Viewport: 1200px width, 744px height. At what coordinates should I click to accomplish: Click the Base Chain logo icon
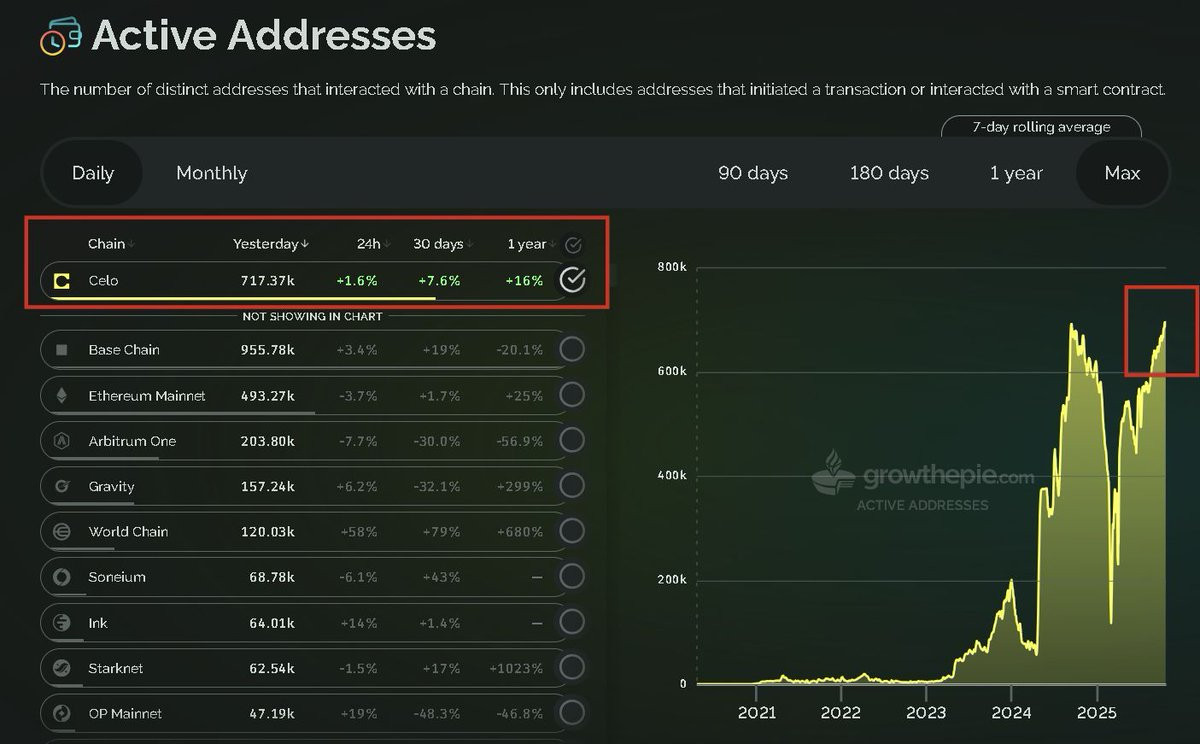click(x=62, y=350)
